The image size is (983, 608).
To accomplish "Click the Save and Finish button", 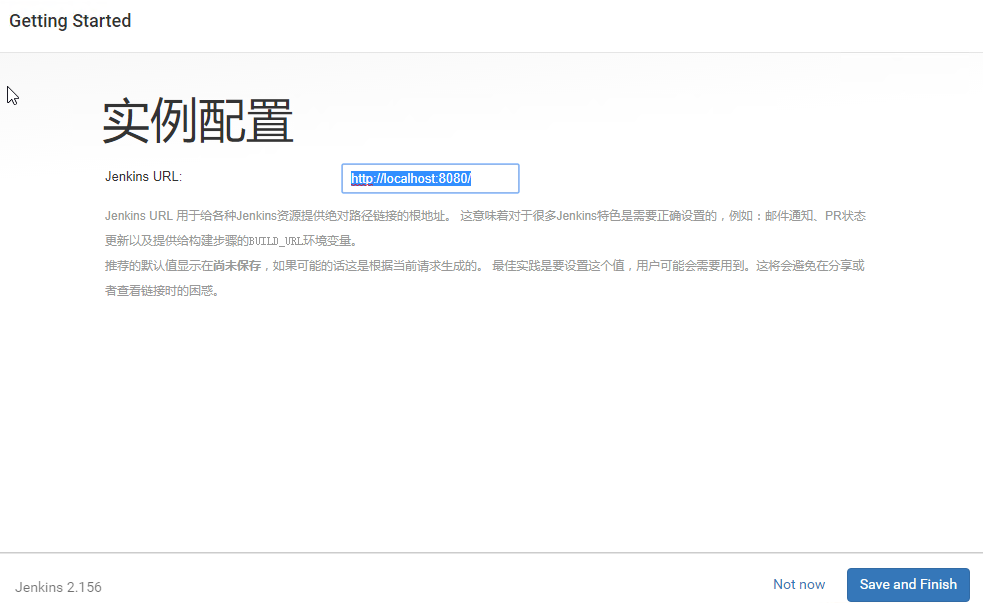I will pos(908,584).
